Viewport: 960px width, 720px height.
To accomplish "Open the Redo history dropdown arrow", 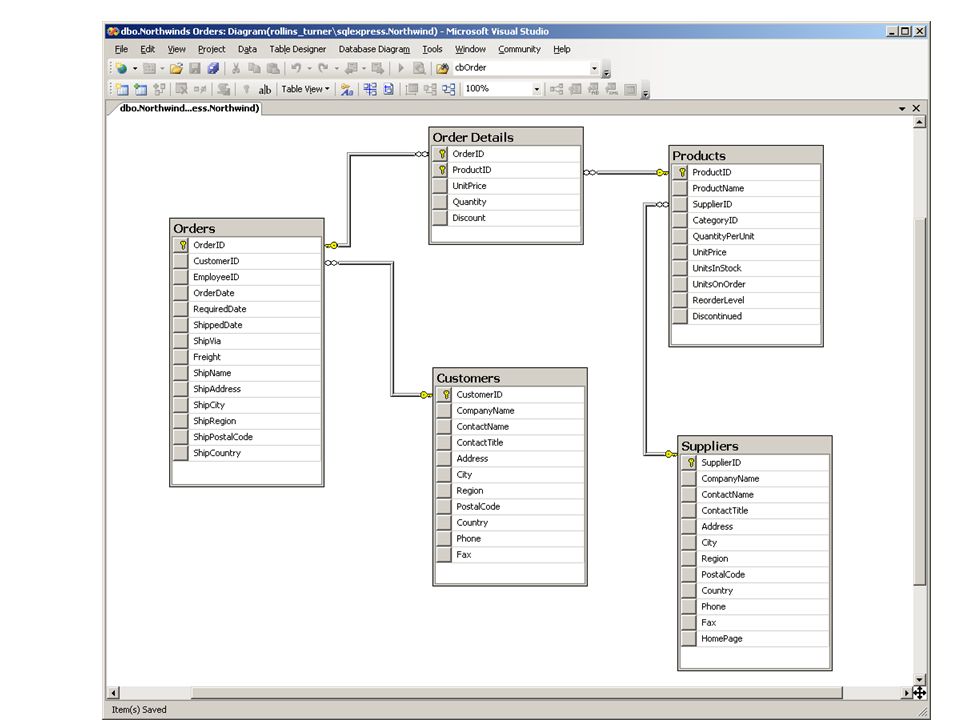I will tap(337, 69).
